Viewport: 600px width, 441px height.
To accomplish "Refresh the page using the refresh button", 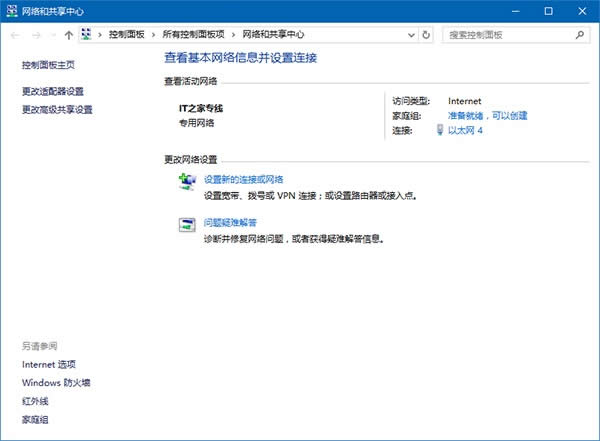I will [427, 34].
